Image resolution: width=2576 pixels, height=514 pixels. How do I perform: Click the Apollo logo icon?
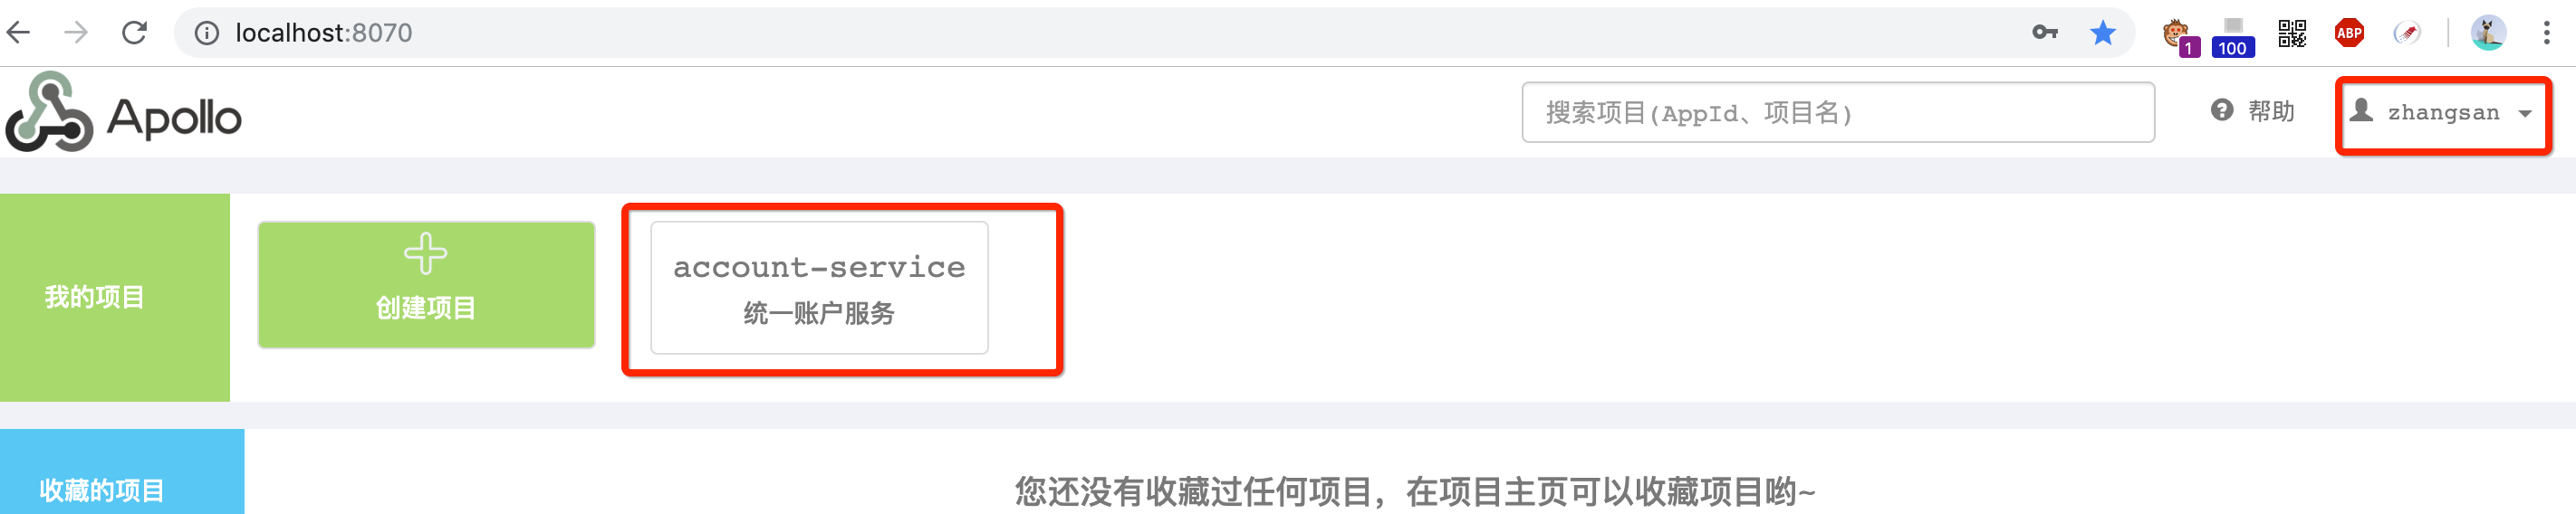pyautogui.click(x=50, y=112)
